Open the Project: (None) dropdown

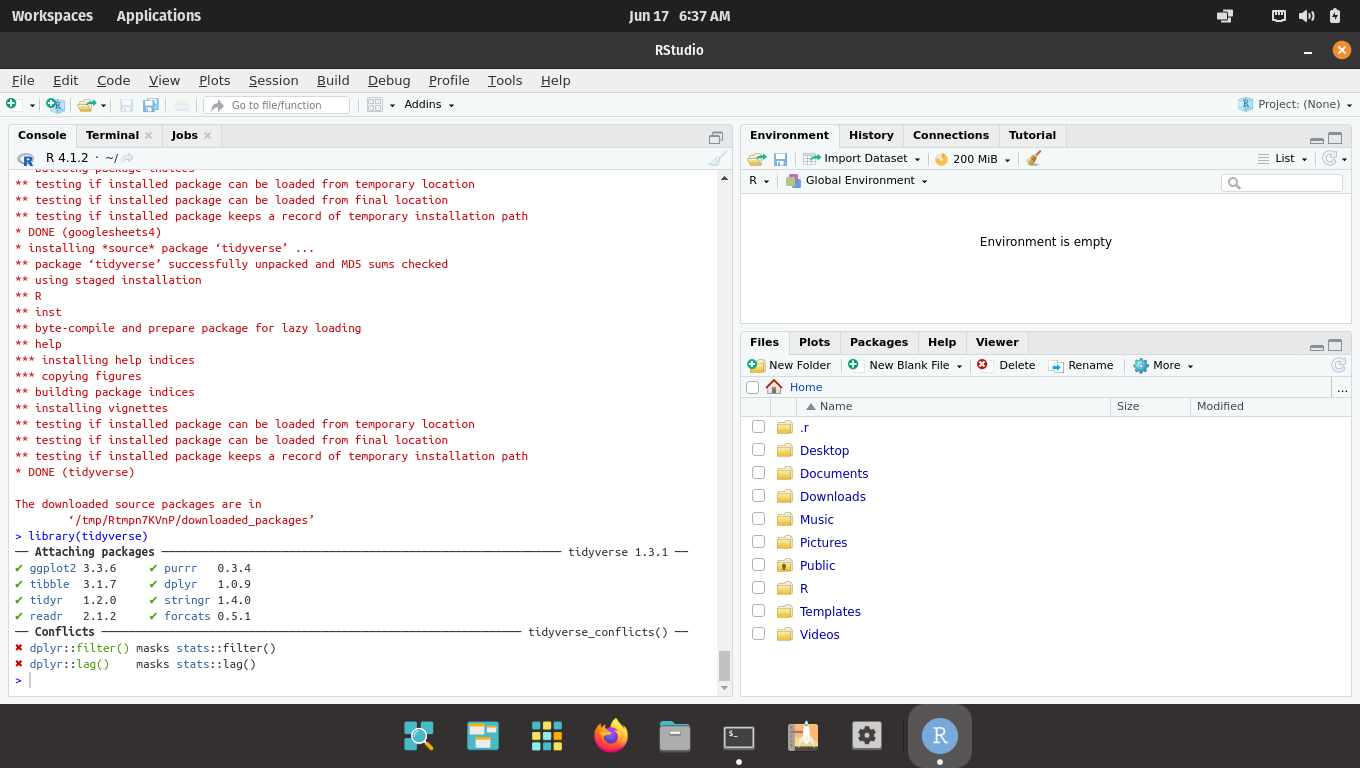coord(1296,105)
